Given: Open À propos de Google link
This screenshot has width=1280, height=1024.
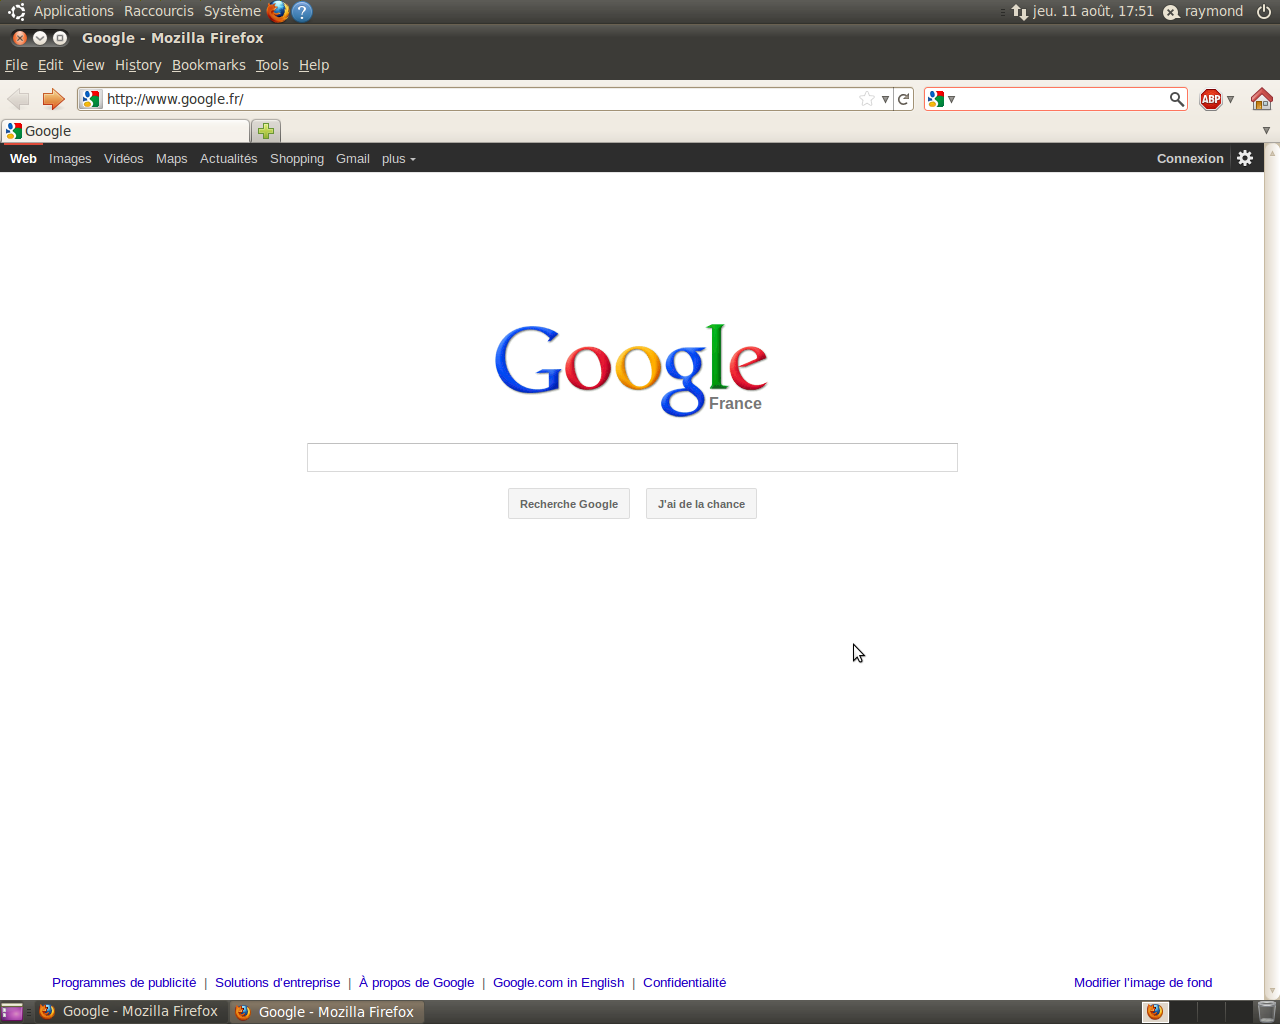Looking at the screenshot, I should pos(417,983).
